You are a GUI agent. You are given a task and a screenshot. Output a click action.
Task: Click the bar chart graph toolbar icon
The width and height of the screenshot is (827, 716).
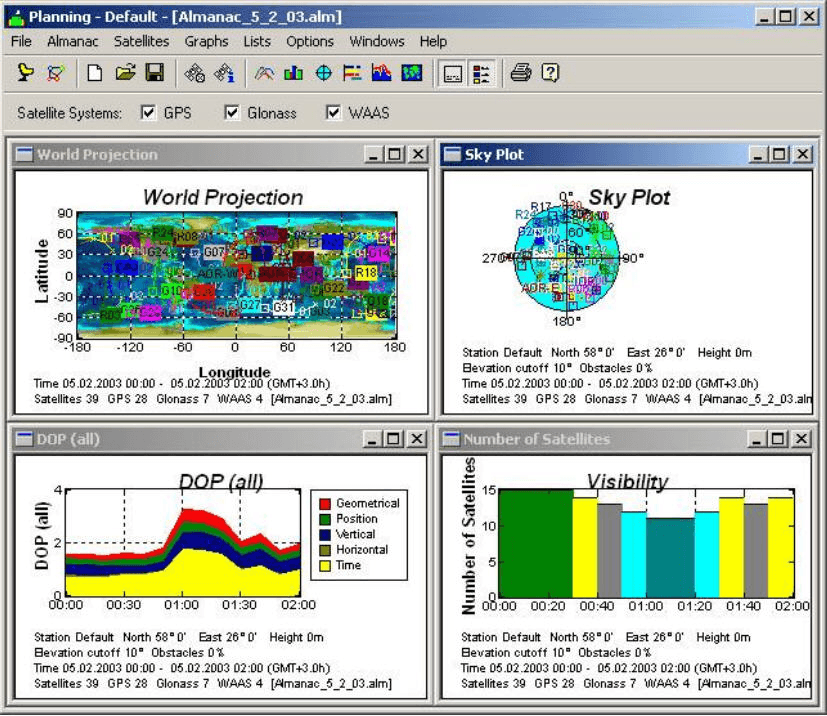293,73
